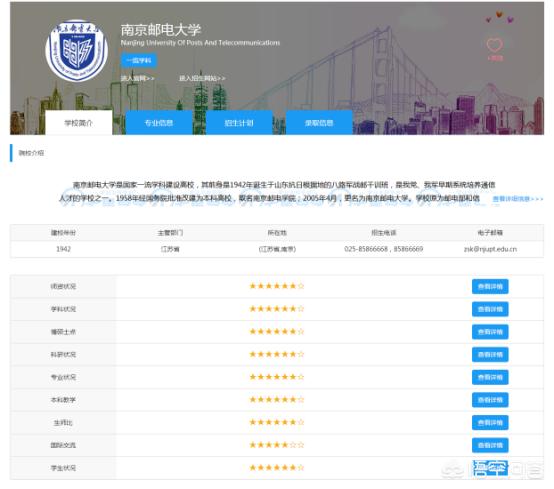
Task: Click the 专业状况 row label
Action: [63, 377]
